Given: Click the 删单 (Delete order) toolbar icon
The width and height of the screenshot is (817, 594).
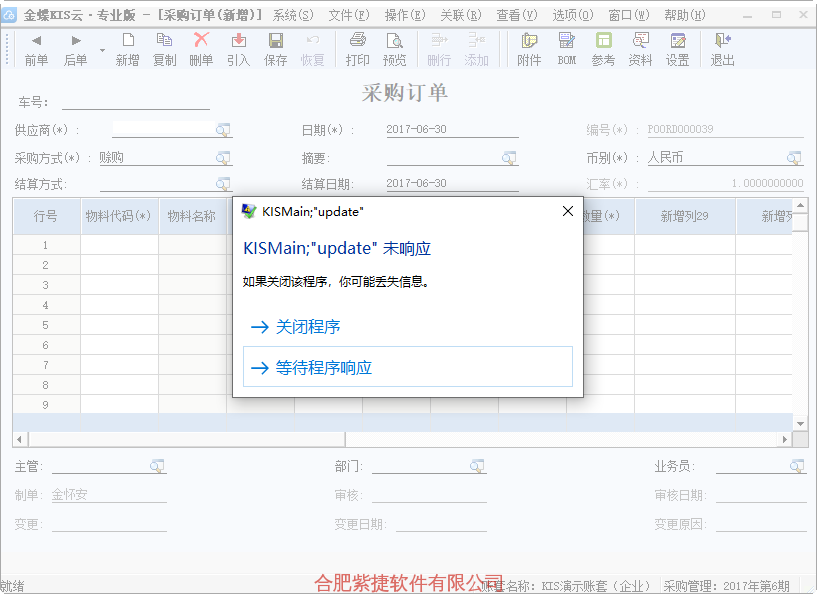Looking at the screenshot, I should (201, 48).
